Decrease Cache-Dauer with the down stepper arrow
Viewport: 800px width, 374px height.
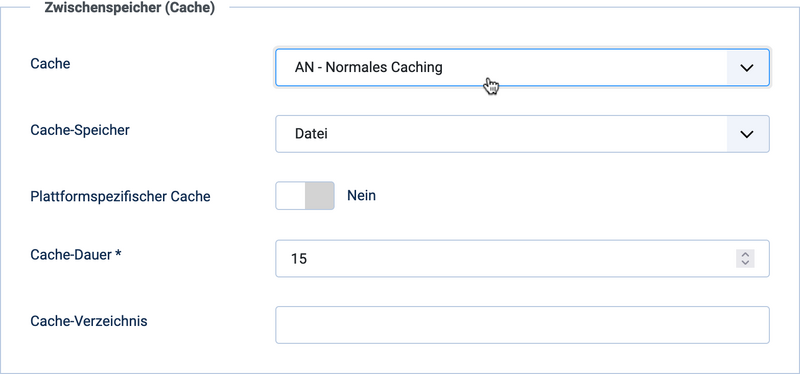tap(745, 263)
